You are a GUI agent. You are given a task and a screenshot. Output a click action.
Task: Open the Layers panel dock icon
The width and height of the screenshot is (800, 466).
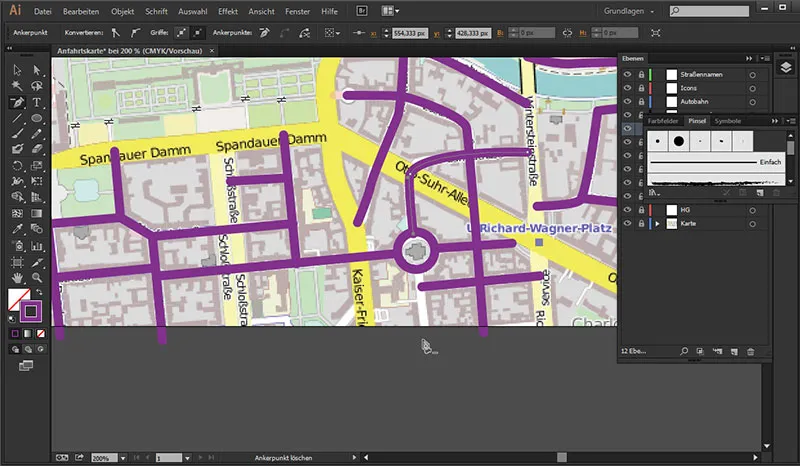tap(786, 67)
